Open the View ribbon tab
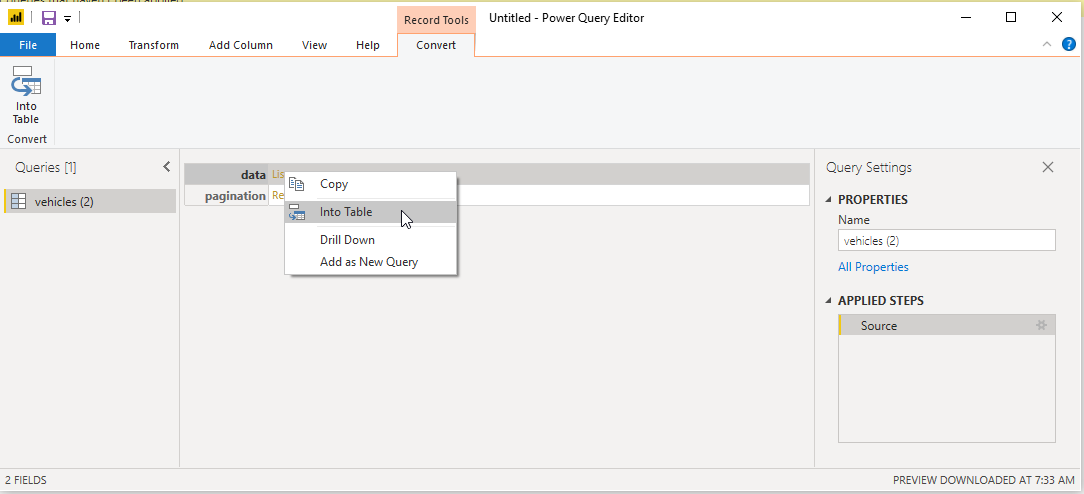1084x494 pixels. click(x=315, y=45)
